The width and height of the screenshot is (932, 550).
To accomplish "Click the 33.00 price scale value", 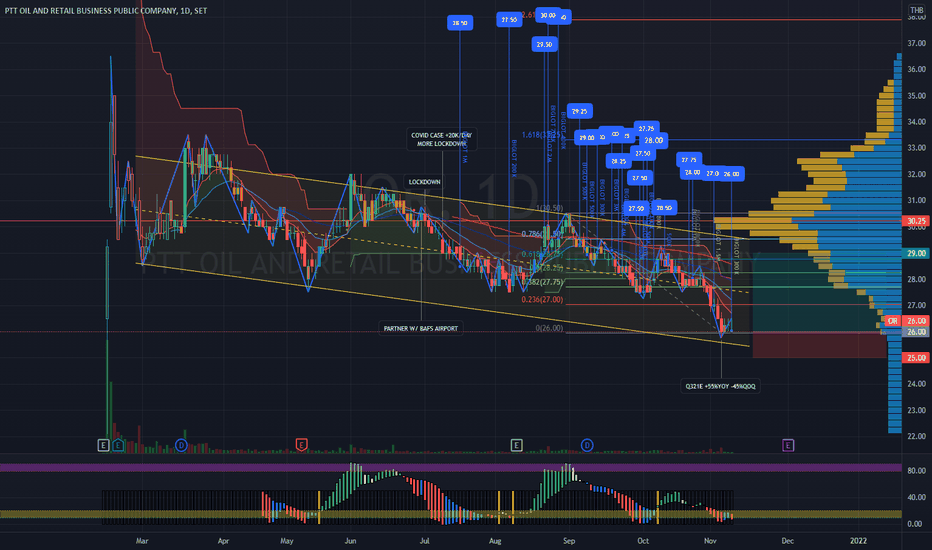I will tap(917, 148).
